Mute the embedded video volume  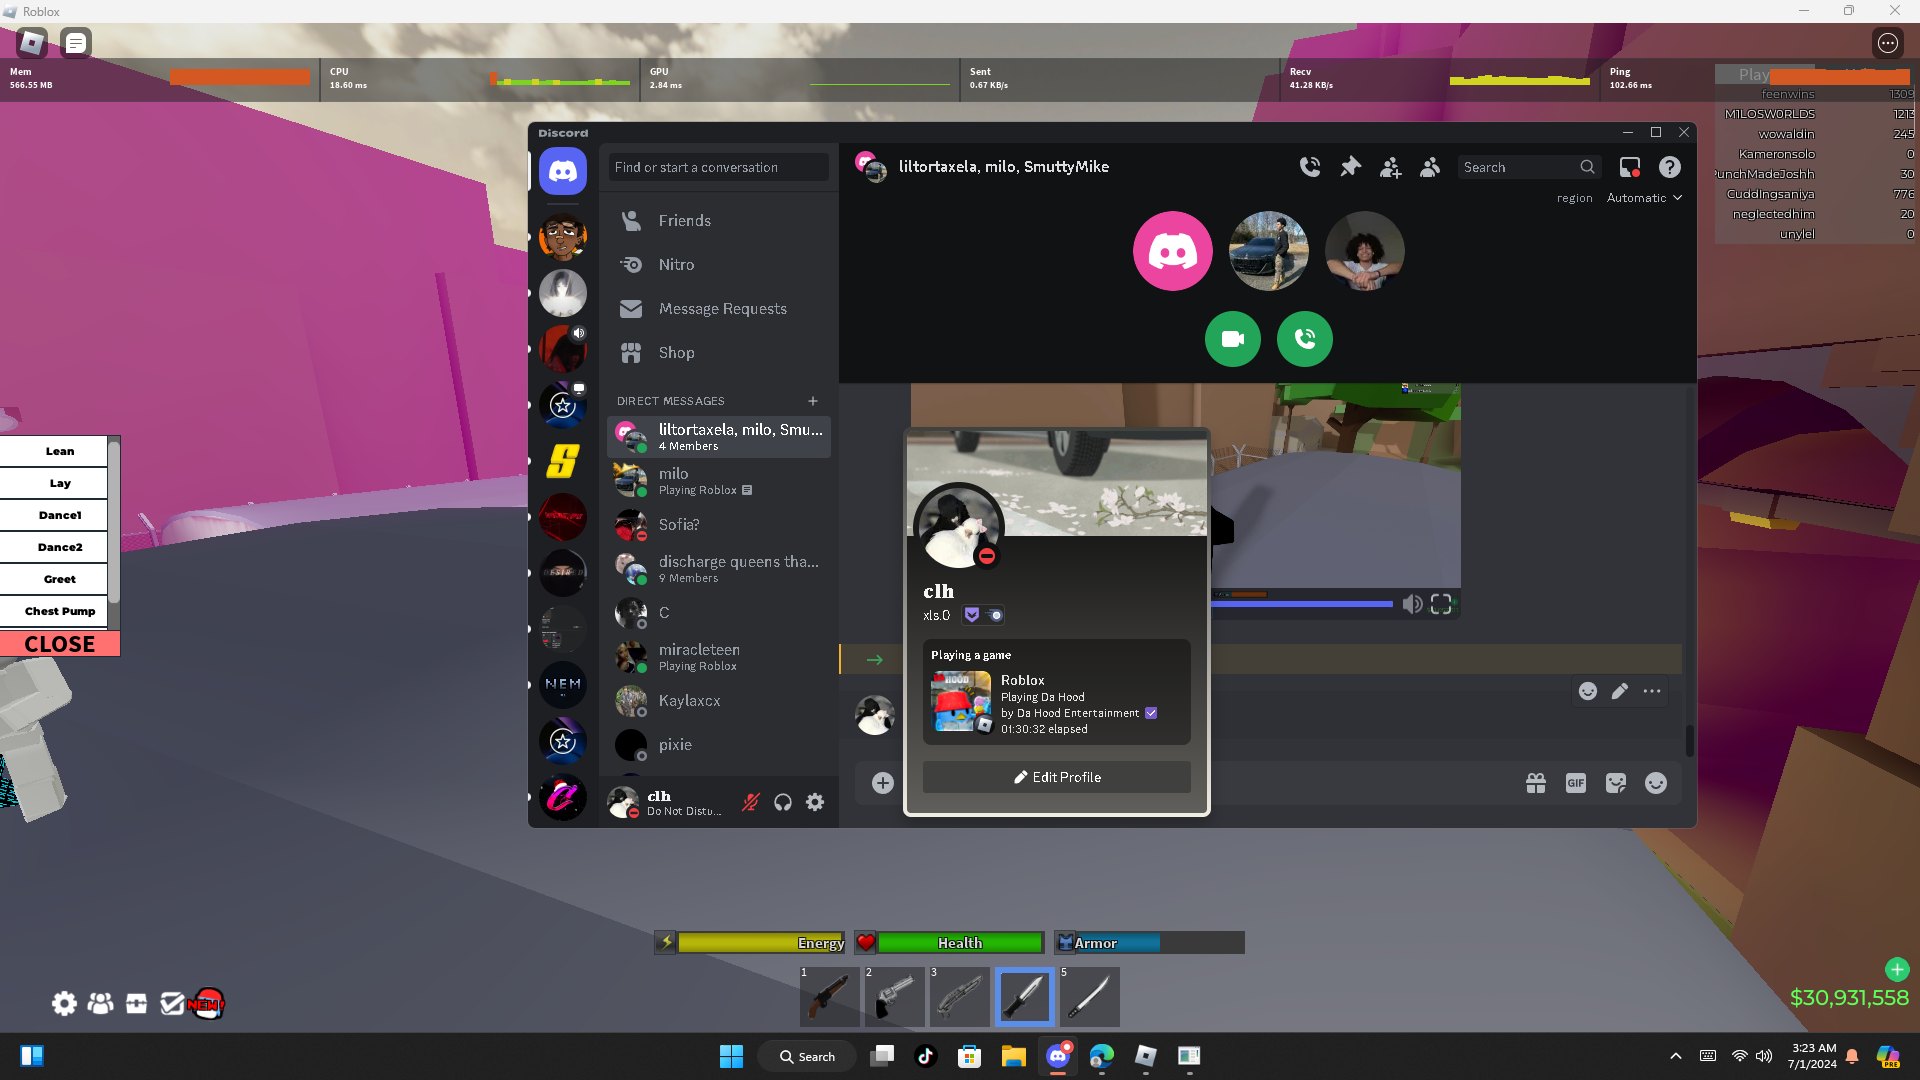[1412, 604]
